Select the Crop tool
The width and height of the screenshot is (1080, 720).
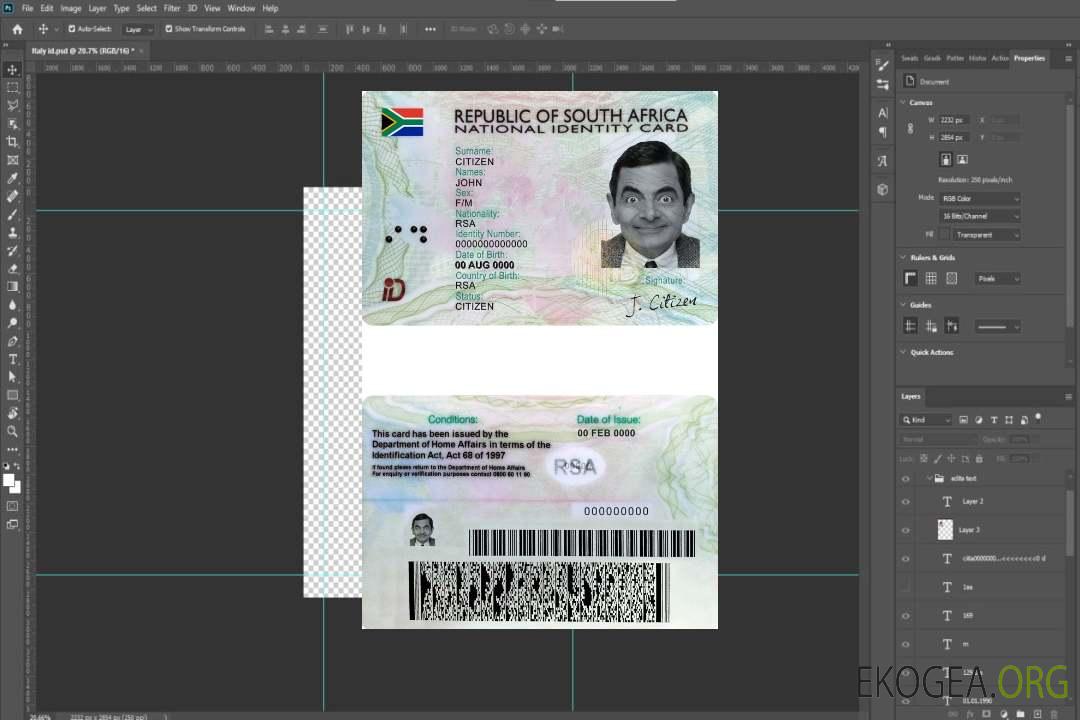coord(12,142)
